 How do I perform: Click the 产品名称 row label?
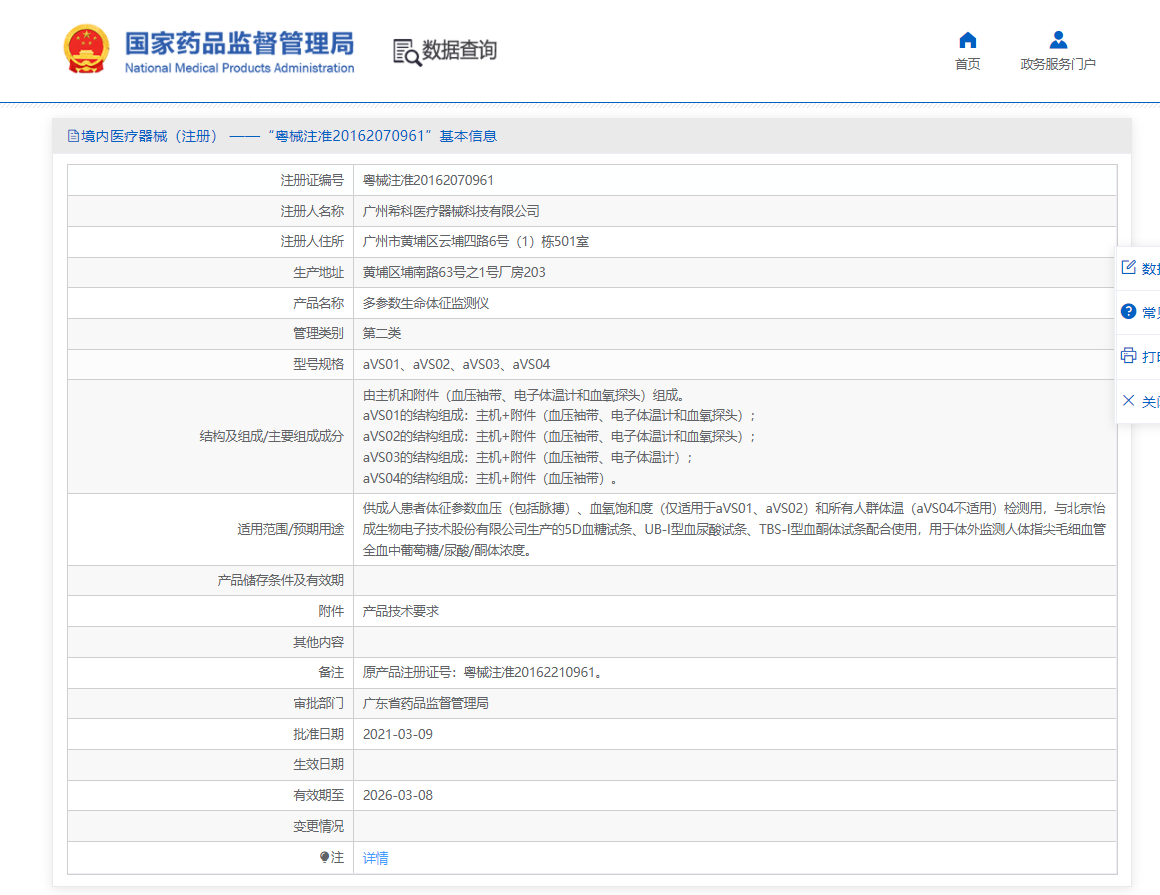(318, 303)
